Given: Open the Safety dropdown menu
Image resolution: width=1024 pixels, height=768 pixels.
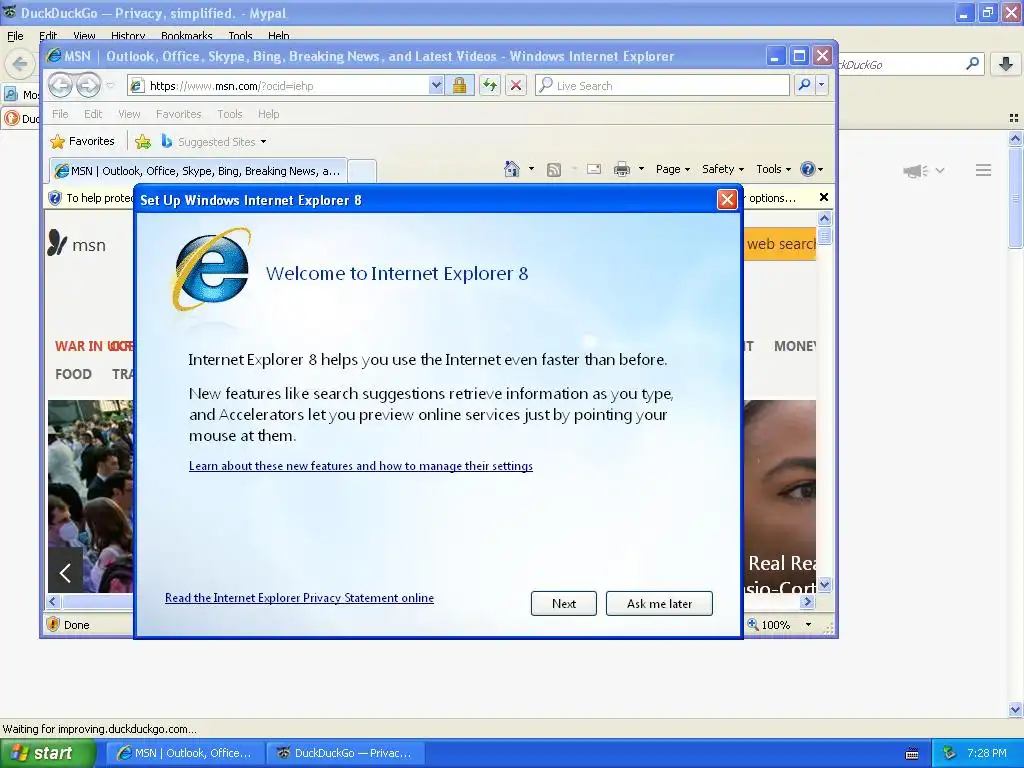Looking at the screenshot, I should pos(723,169).
